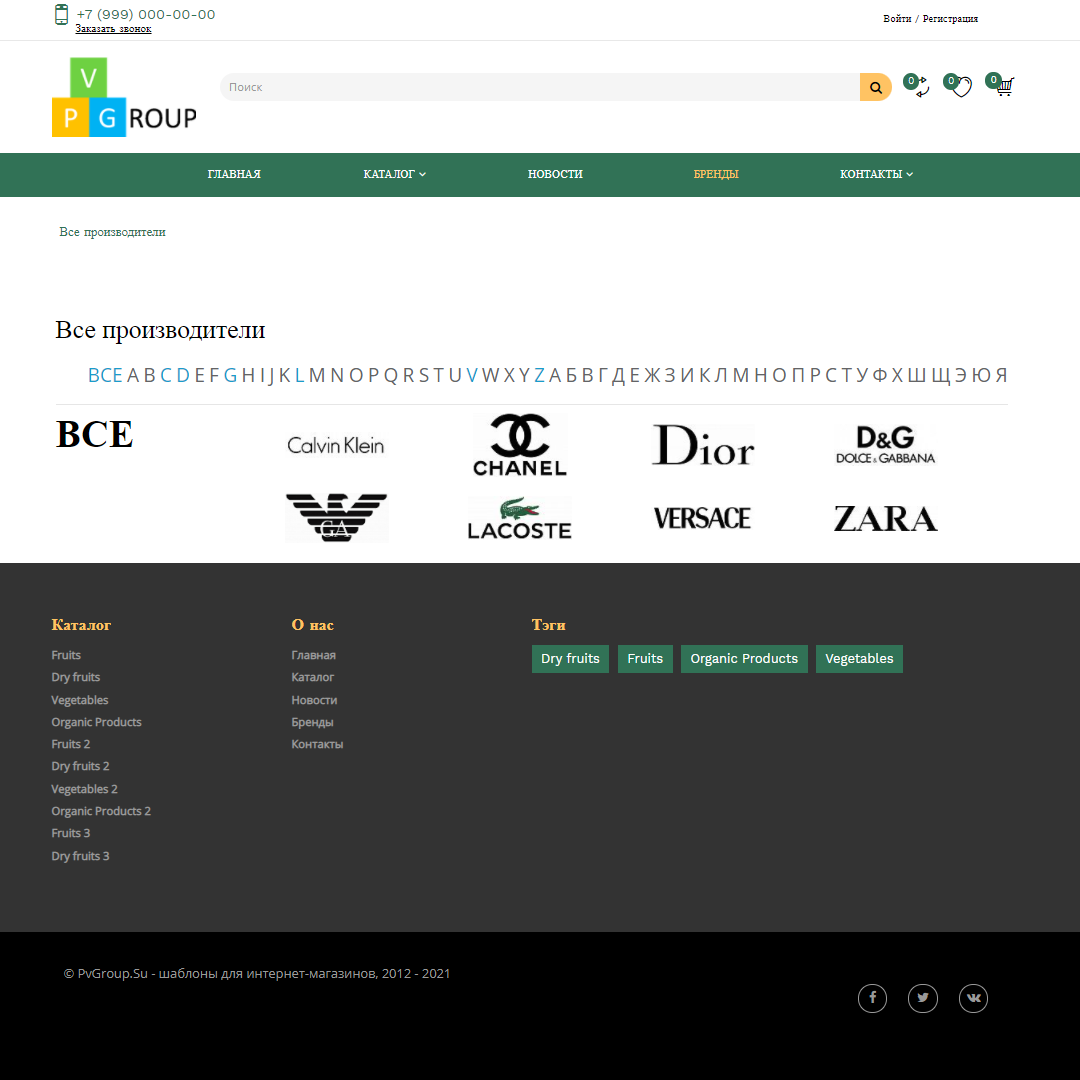This screenshot has width=1080, height=1080.
Task: Open the wishlist heart icon
Action: coord(961,88)
